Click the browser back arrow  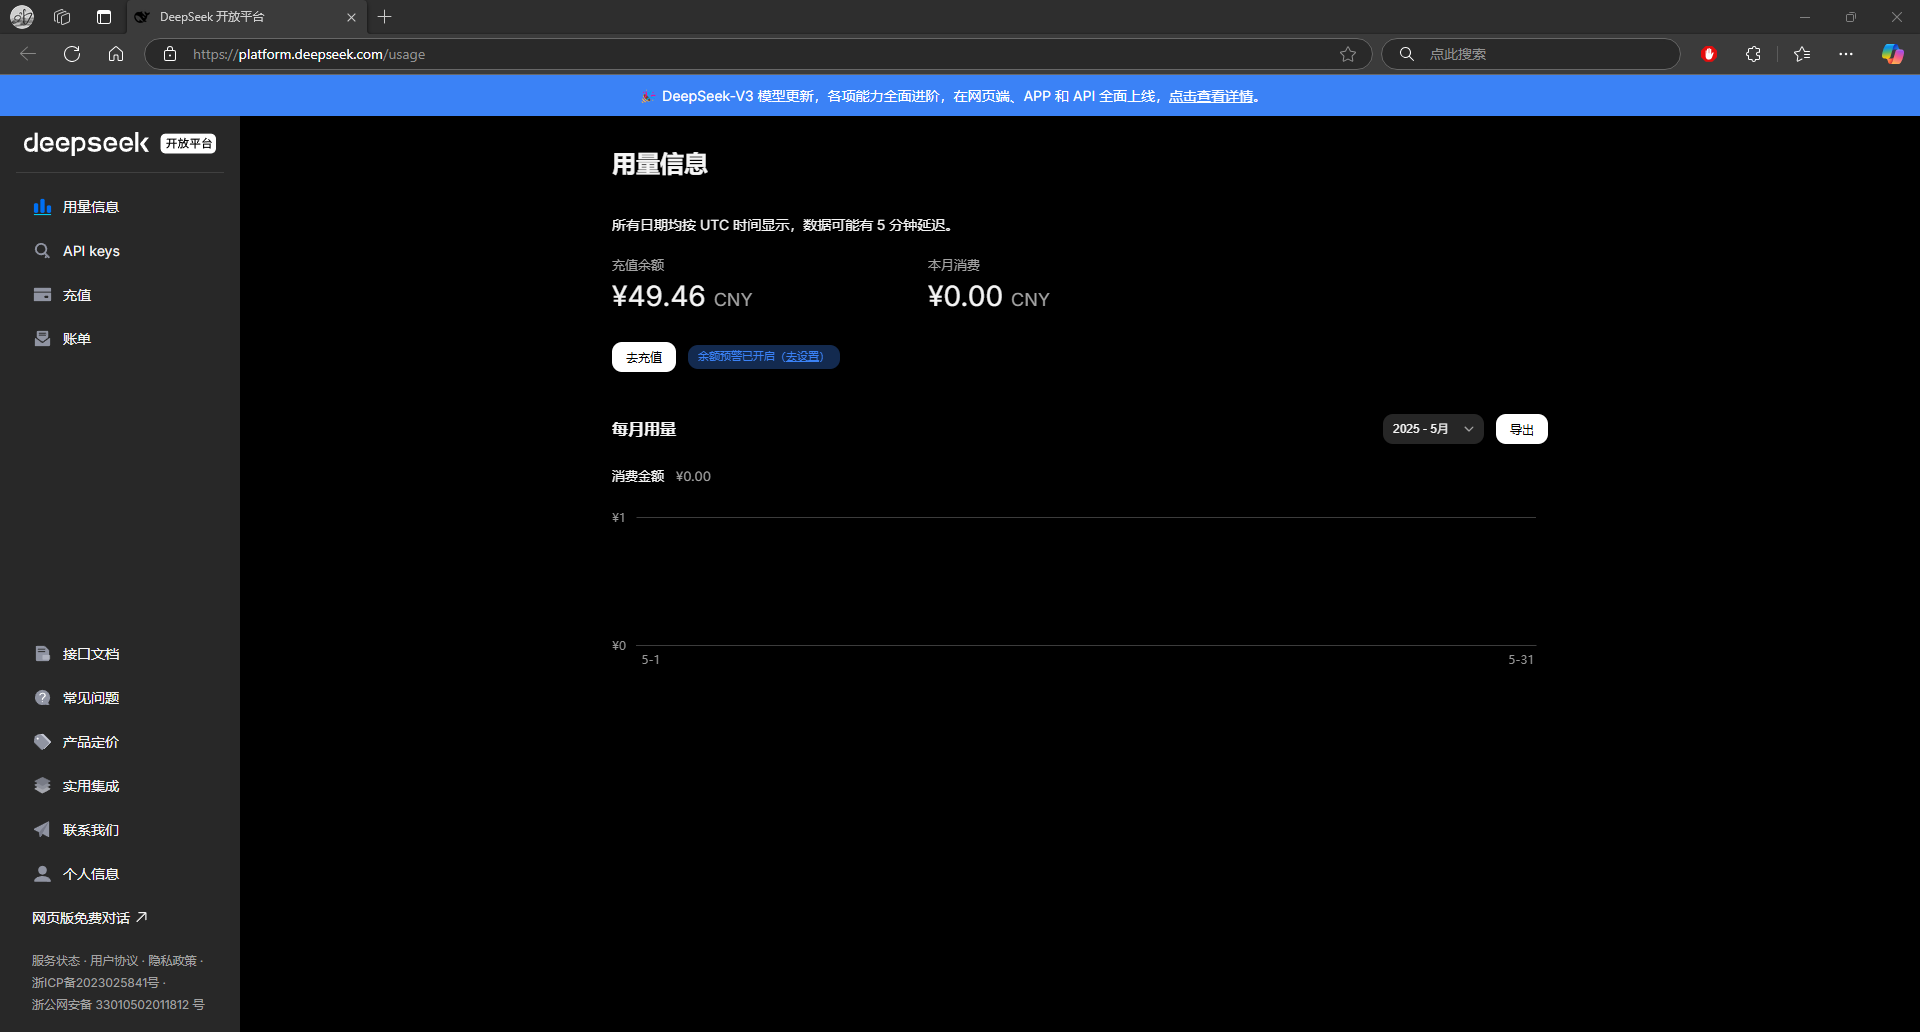[28, 54]
